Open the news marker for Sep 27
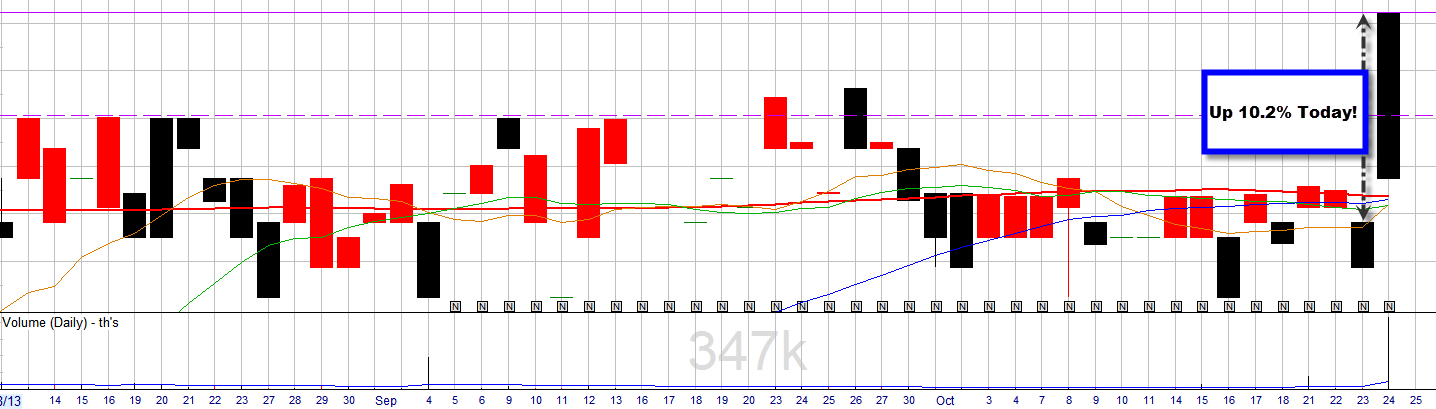Image resolution: width=1436 pixels, height=409 pixels. (x=882, y=306)
